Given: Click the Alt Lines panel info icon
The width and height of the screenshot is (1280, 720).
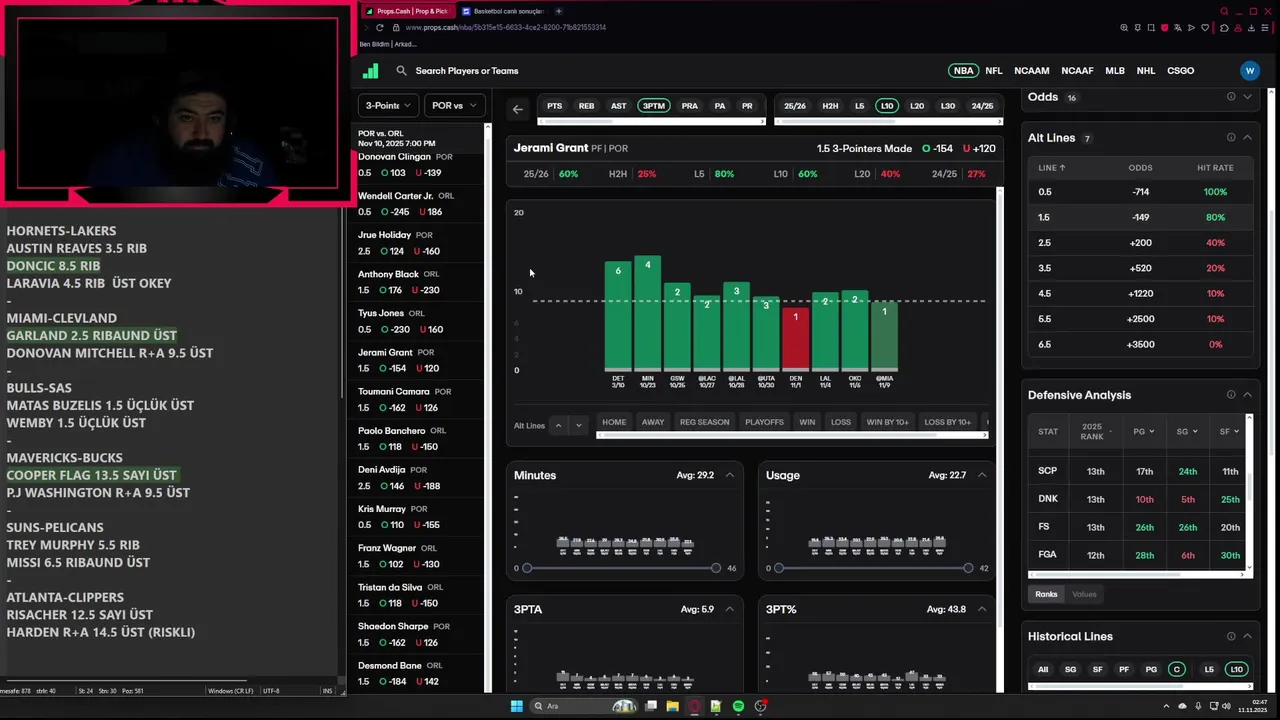Looking at the screenshot, I should tap(1231, 138).
